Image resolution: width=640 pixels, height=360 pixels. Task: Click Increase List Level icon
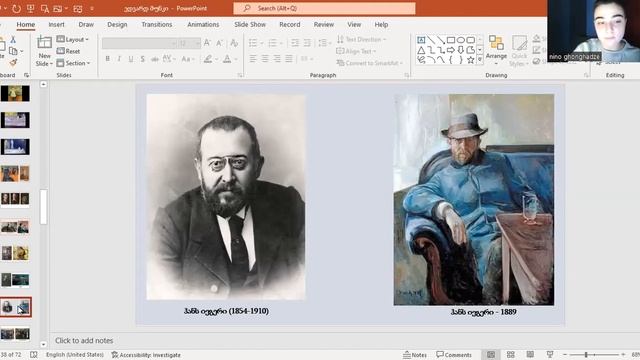(x=307, y=43)
